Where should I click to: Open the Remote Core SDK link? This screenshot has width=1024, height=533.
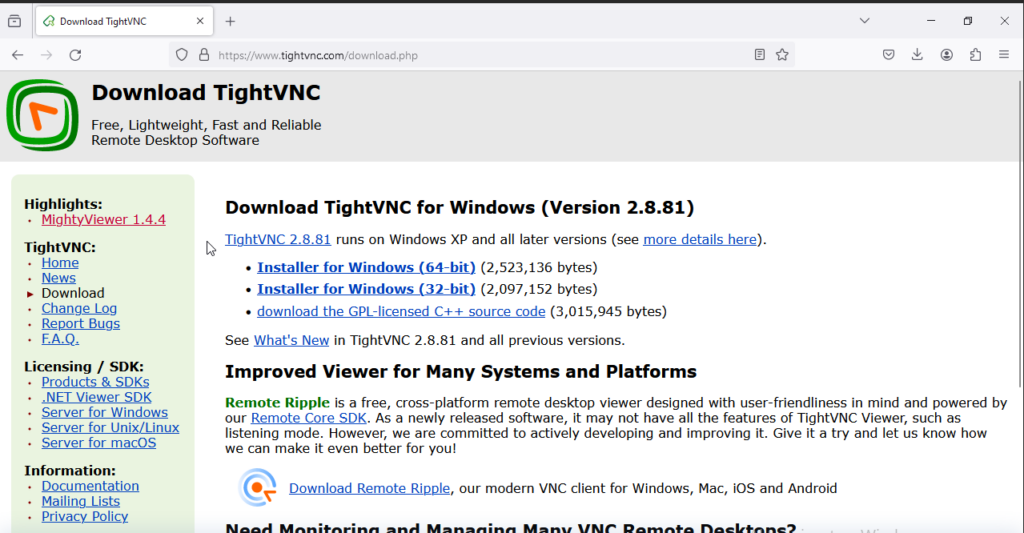(x=308, y=417)
